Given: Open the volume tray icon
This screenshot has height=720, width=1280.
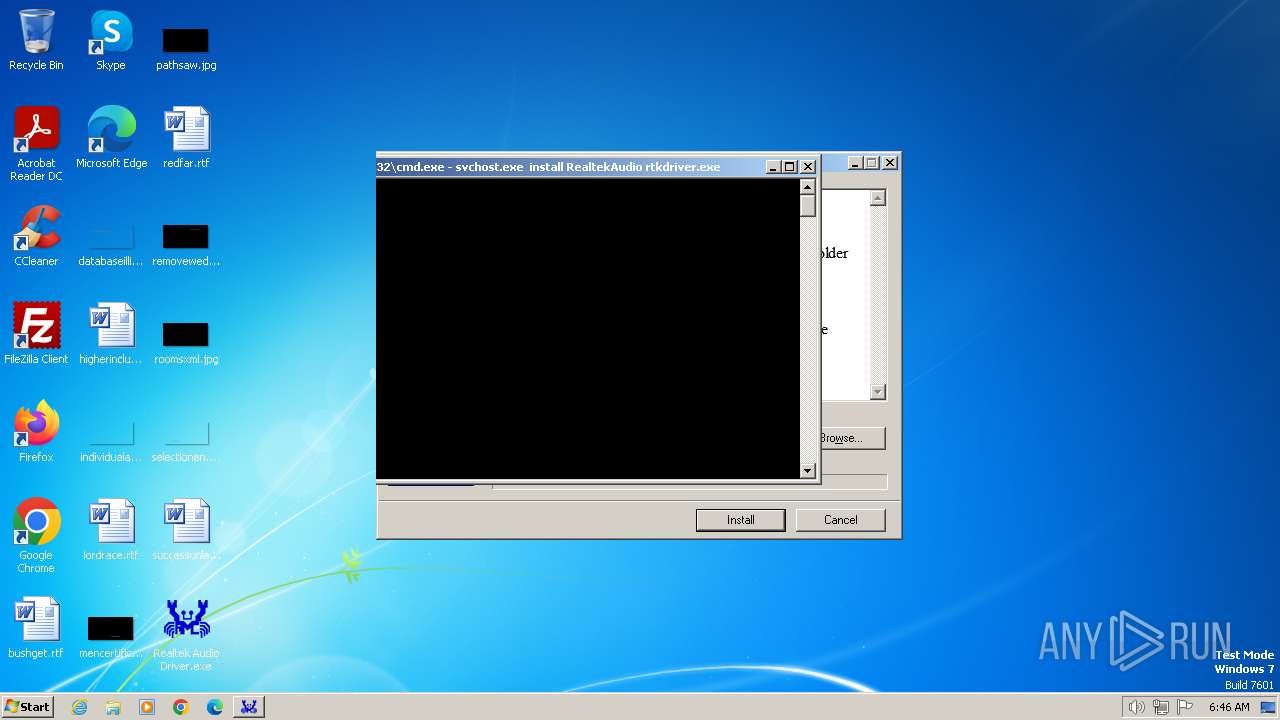Looking at the screenshot, I should click(1136, 707).
